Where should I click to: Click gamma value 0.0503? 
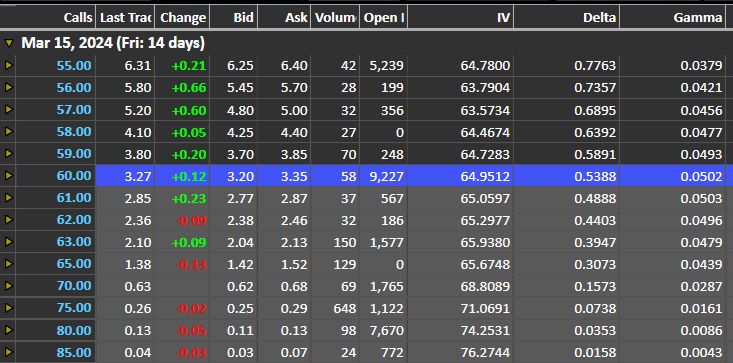click(x=701, y=198)
